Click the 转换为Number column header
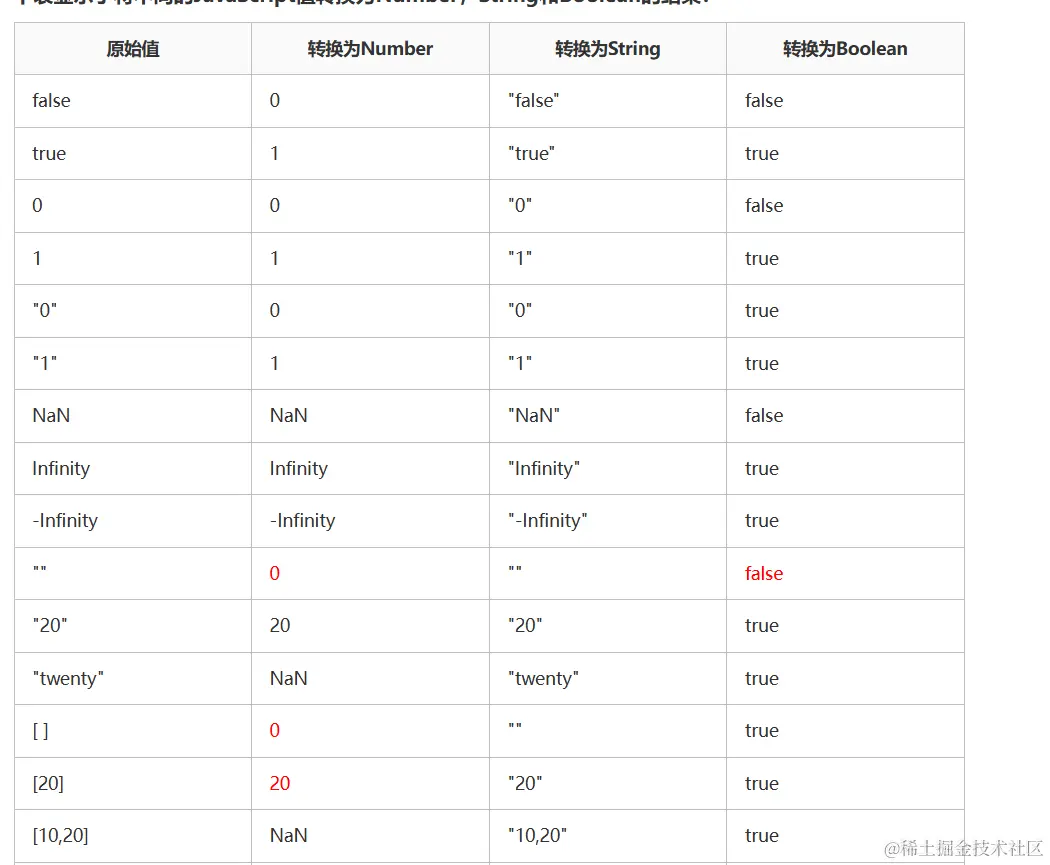 370,49
